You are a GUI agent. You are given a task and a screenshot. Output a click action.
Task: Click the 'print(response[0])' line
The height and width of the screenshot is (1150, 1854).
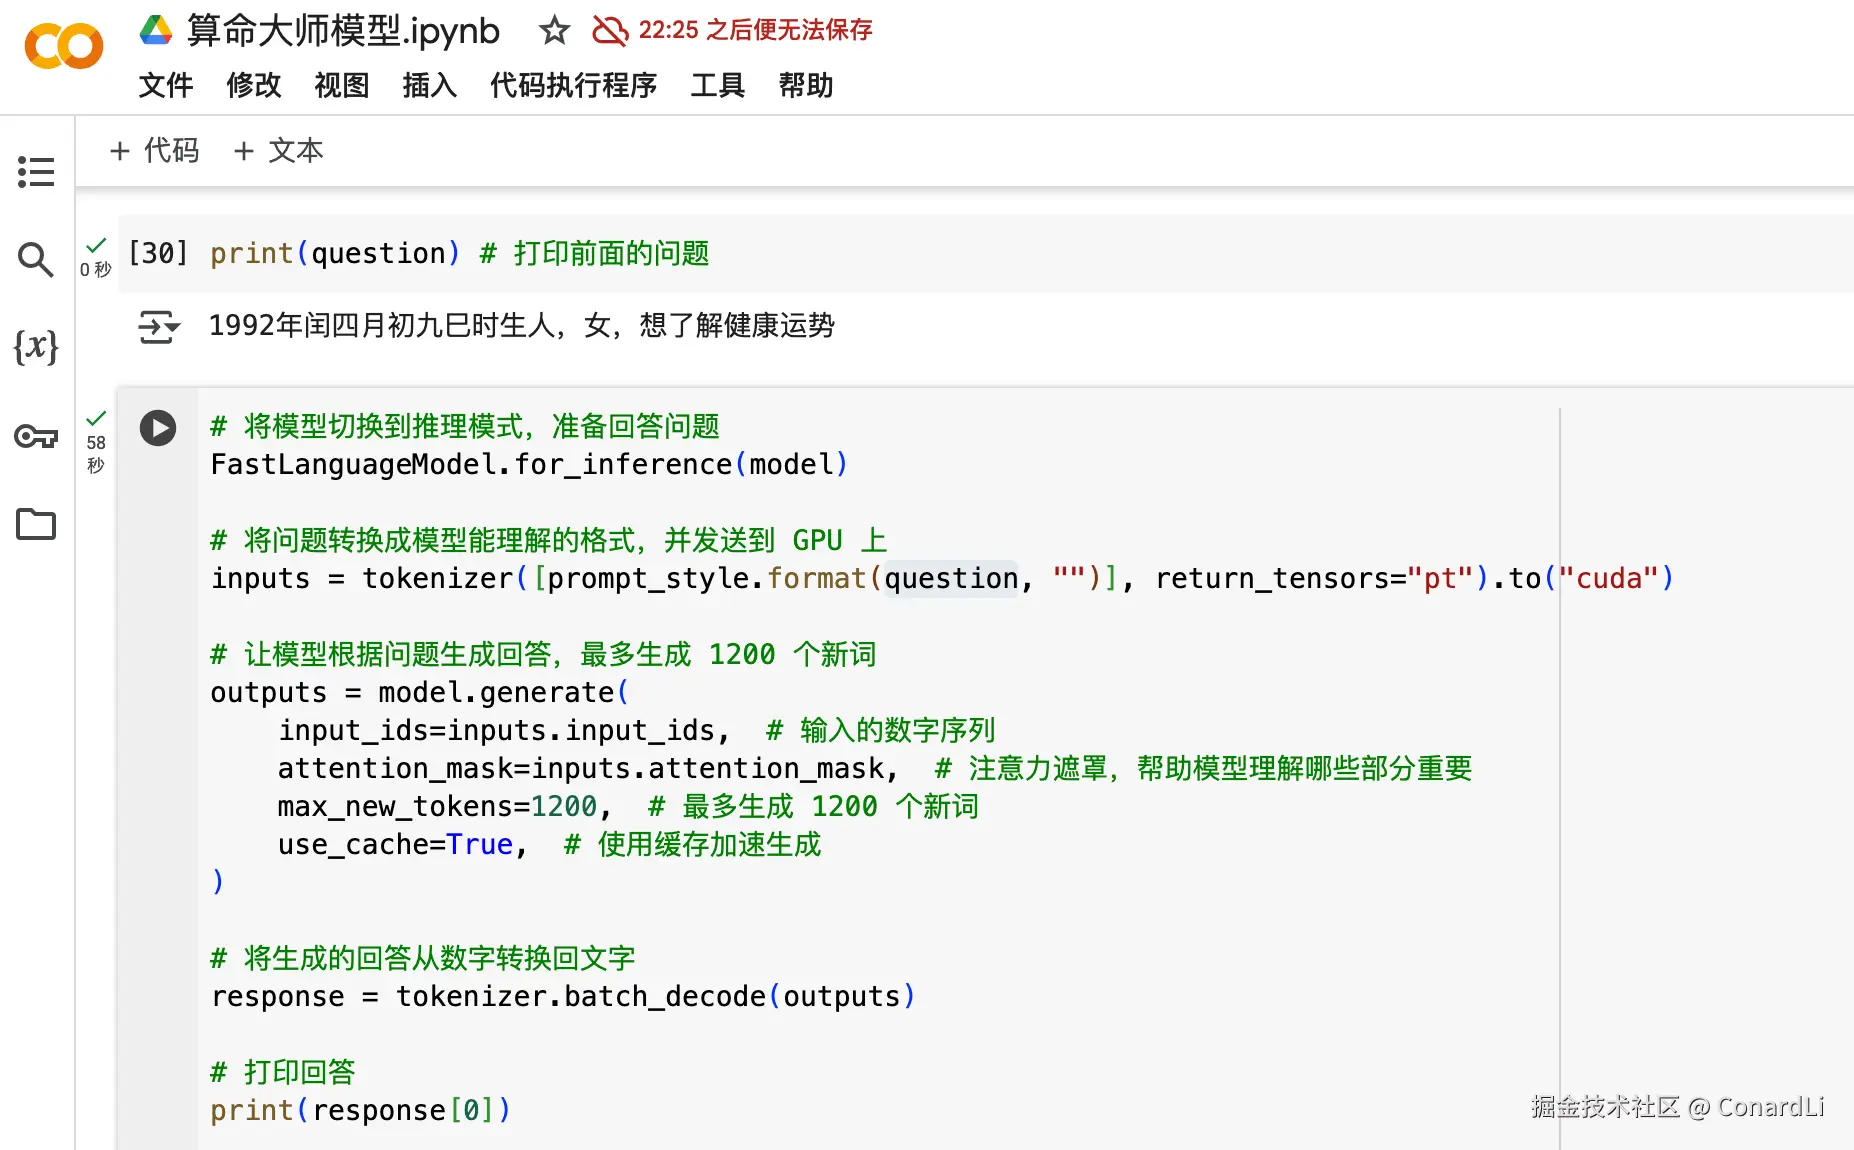[x=360, y=1110]
